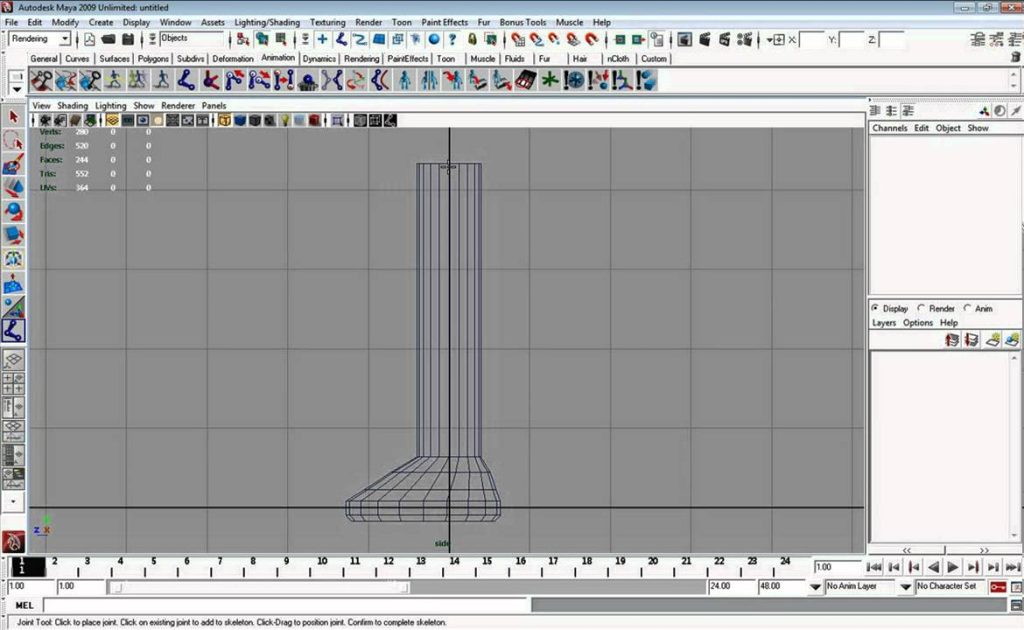The height and width of the screenshot is (630, 1024).
Task: Create new scene with page icon
Action: click(x=89, y=39)
